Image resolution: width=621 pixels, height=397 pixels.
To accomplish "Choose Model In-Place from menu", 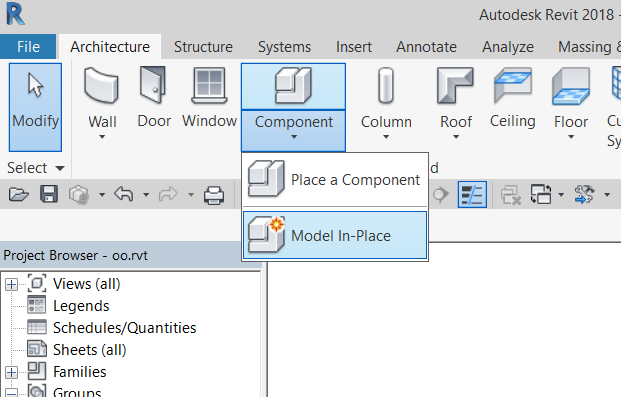I will click(335, 235).
